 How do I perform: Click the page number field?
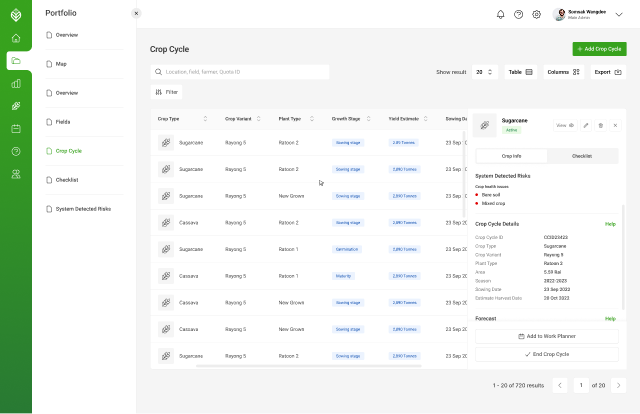tap(581, 385)
